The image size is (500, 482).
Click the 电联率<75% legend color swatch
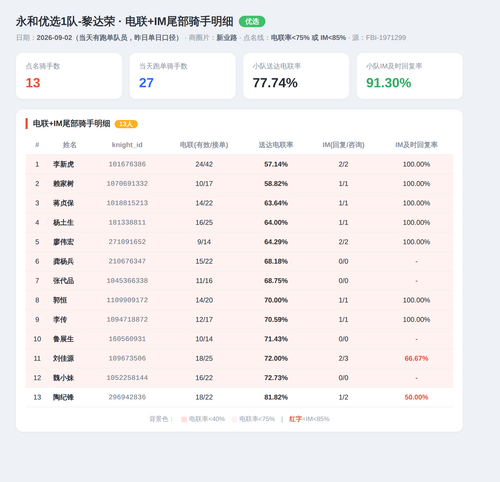234,419
